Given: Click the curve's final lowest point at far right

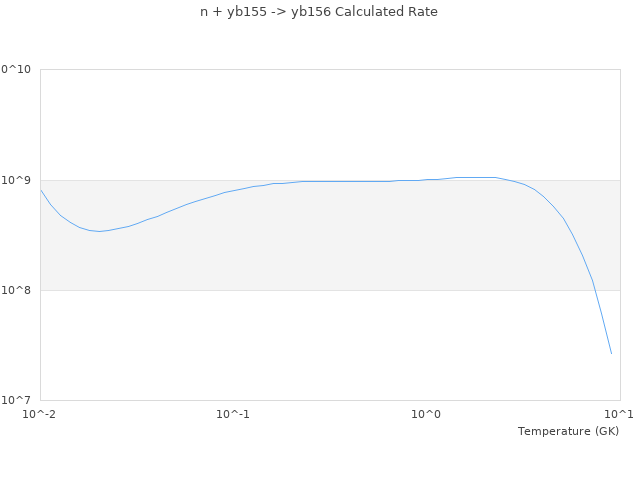Looking at the screenshot, I should pos(611,353).
